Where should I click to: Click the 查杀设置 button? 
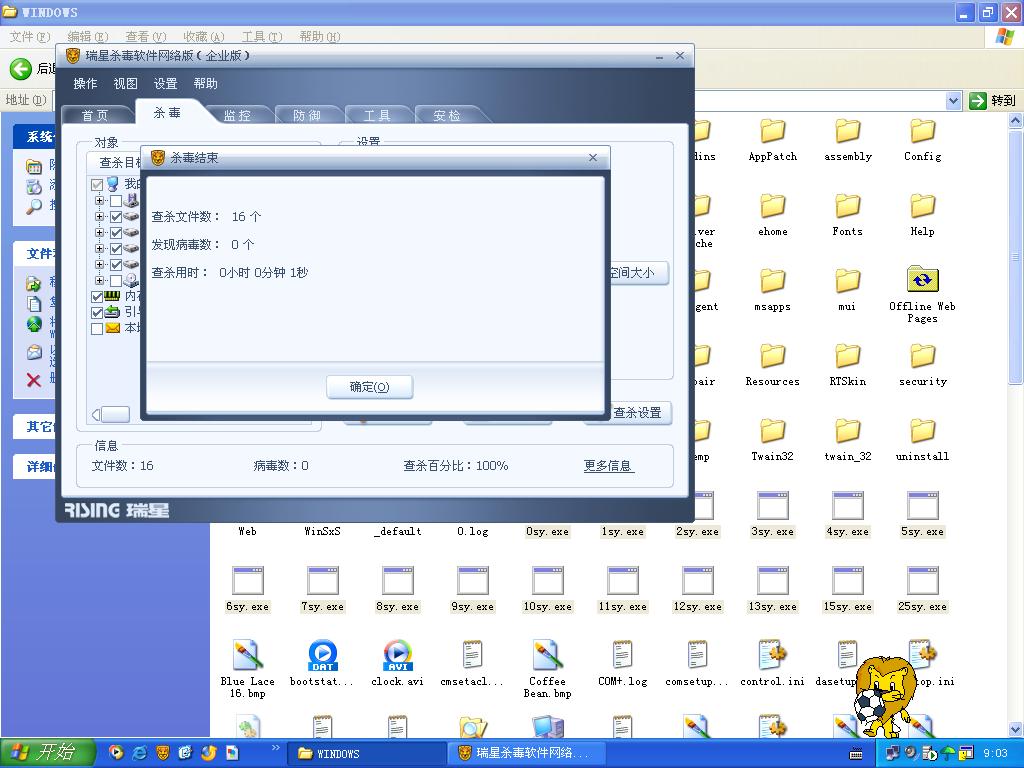[x=637, y=413]
